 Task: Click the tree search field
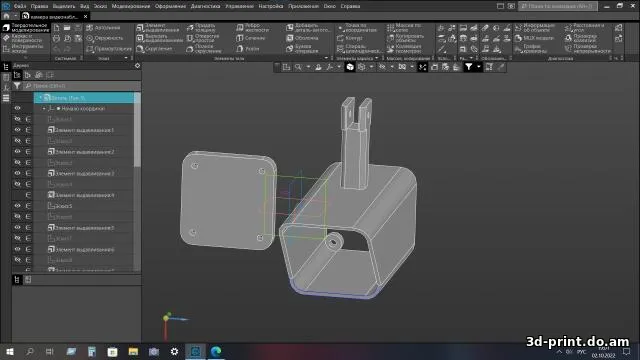tap(82, 86)
